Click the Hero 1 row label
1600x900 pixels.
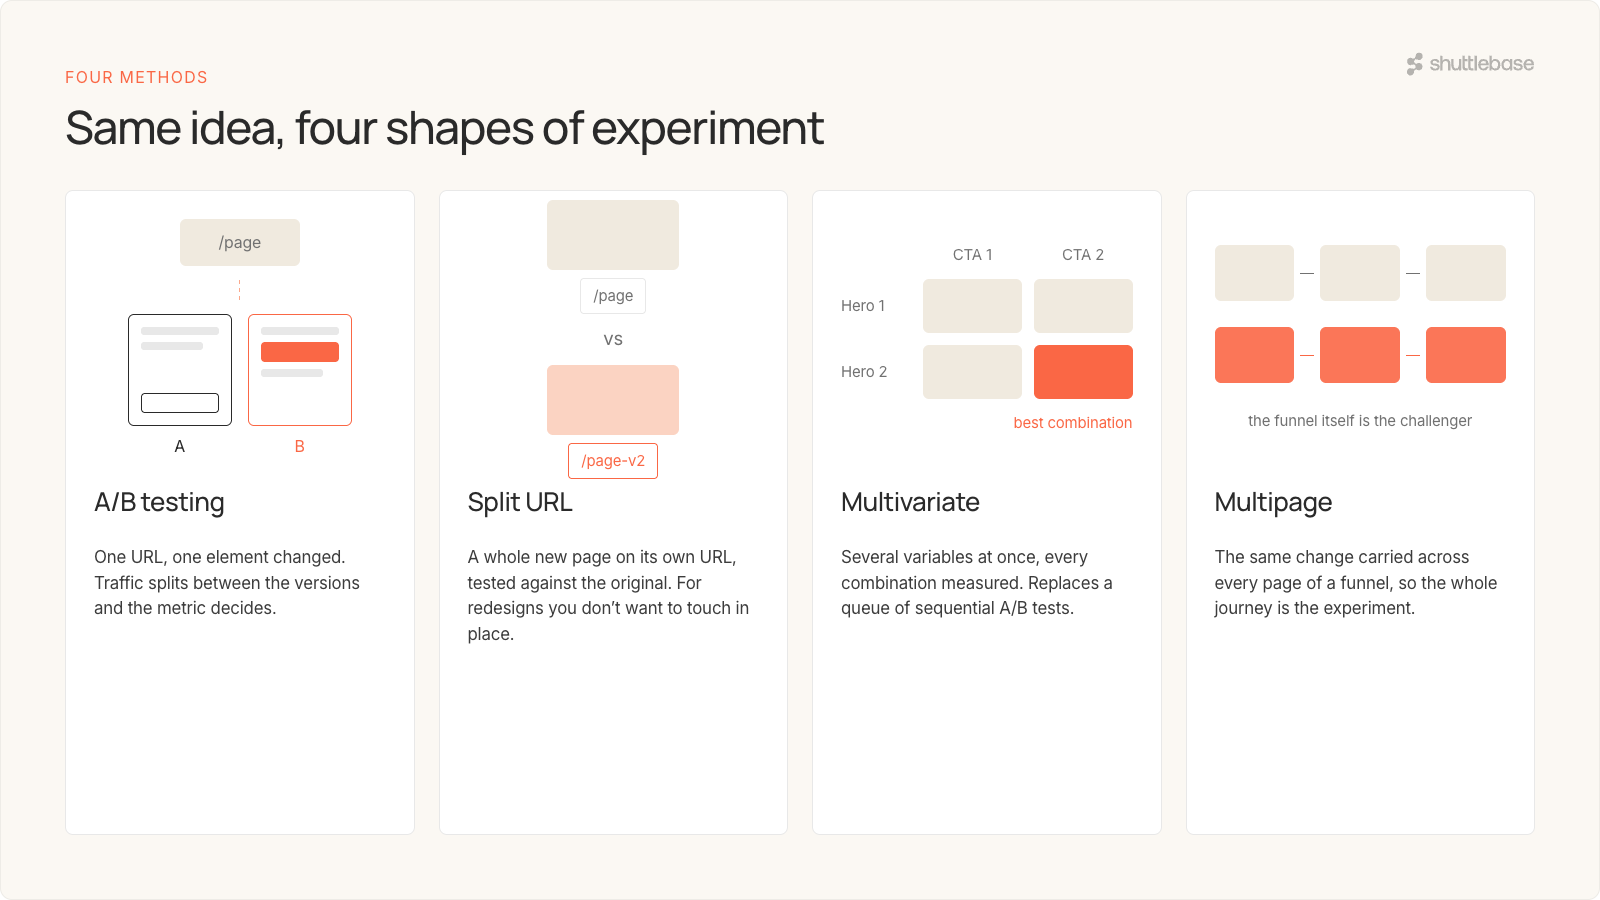(863, 306)
